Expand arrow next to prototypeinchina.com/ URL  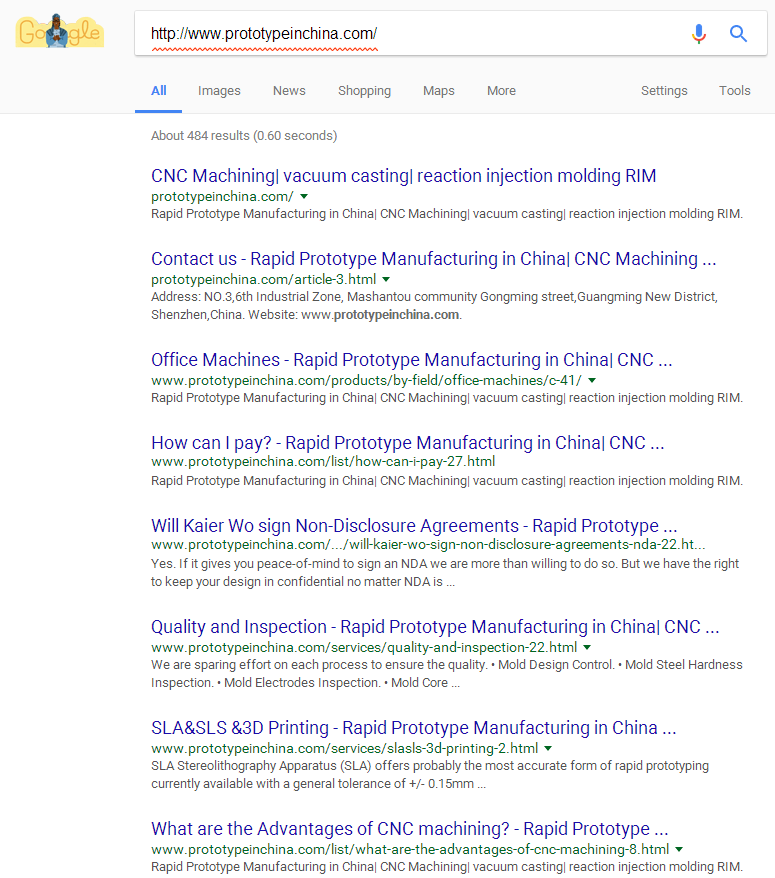304,197
